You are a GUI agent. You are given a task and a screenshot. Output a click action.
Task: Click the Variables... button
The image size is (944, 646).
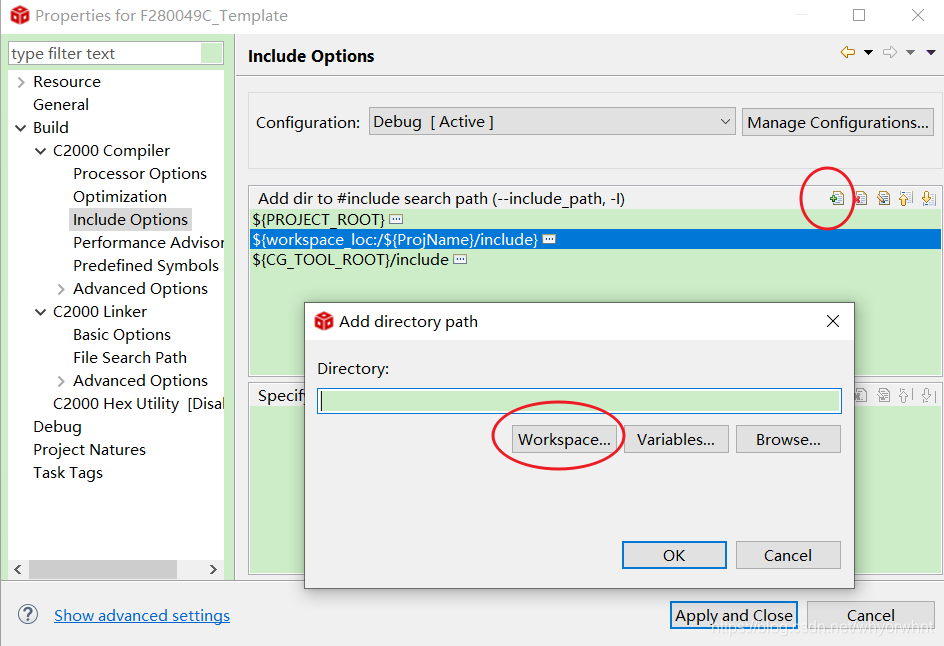coord(676,439)
